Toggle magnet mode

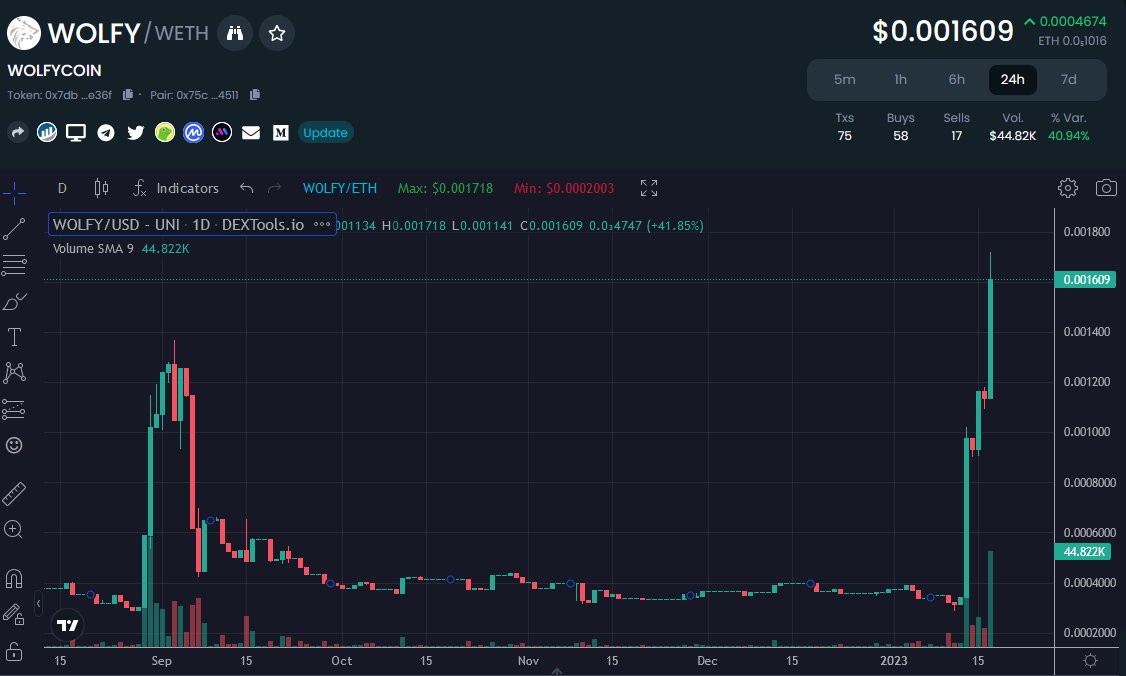tap(14, 578)
